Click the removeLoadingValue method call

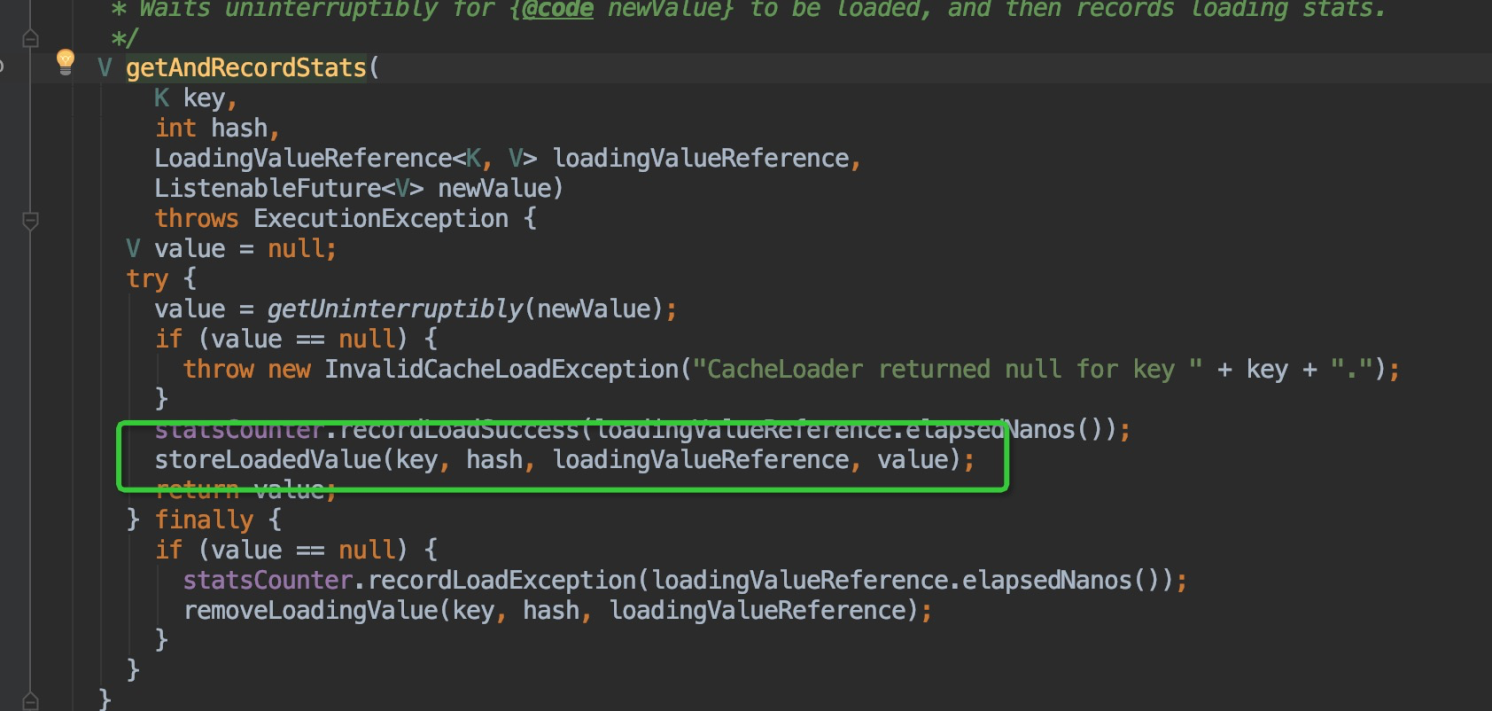[x=311, y=610]
